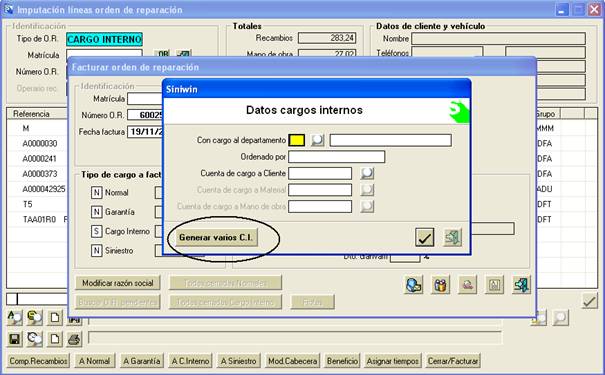Click ADU group cell
Image resolution: width=605 pixels, height=375 pixels.
(x=545, y=189)
